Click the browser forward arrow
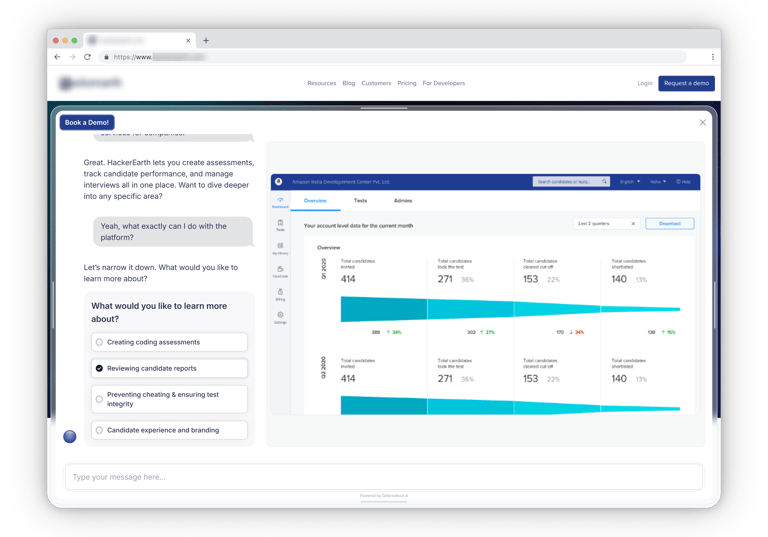The height and width of the screenshot is (537, 768). click(x=72, y=57)
